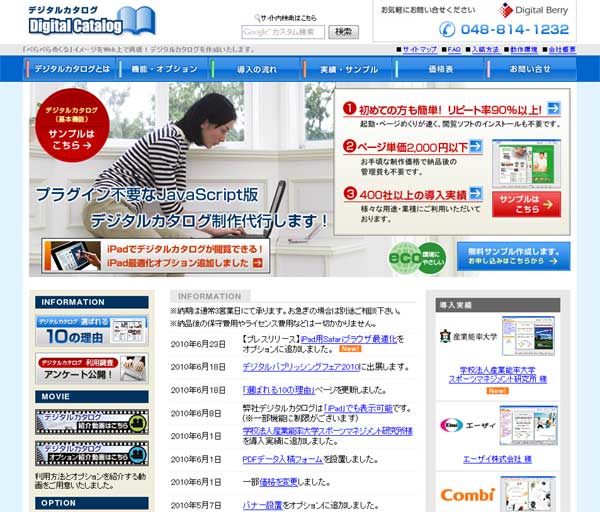Click the red circle サンプルはこちら badge
This screenshot has height=512, width=600.
click(x=72, y=126)
